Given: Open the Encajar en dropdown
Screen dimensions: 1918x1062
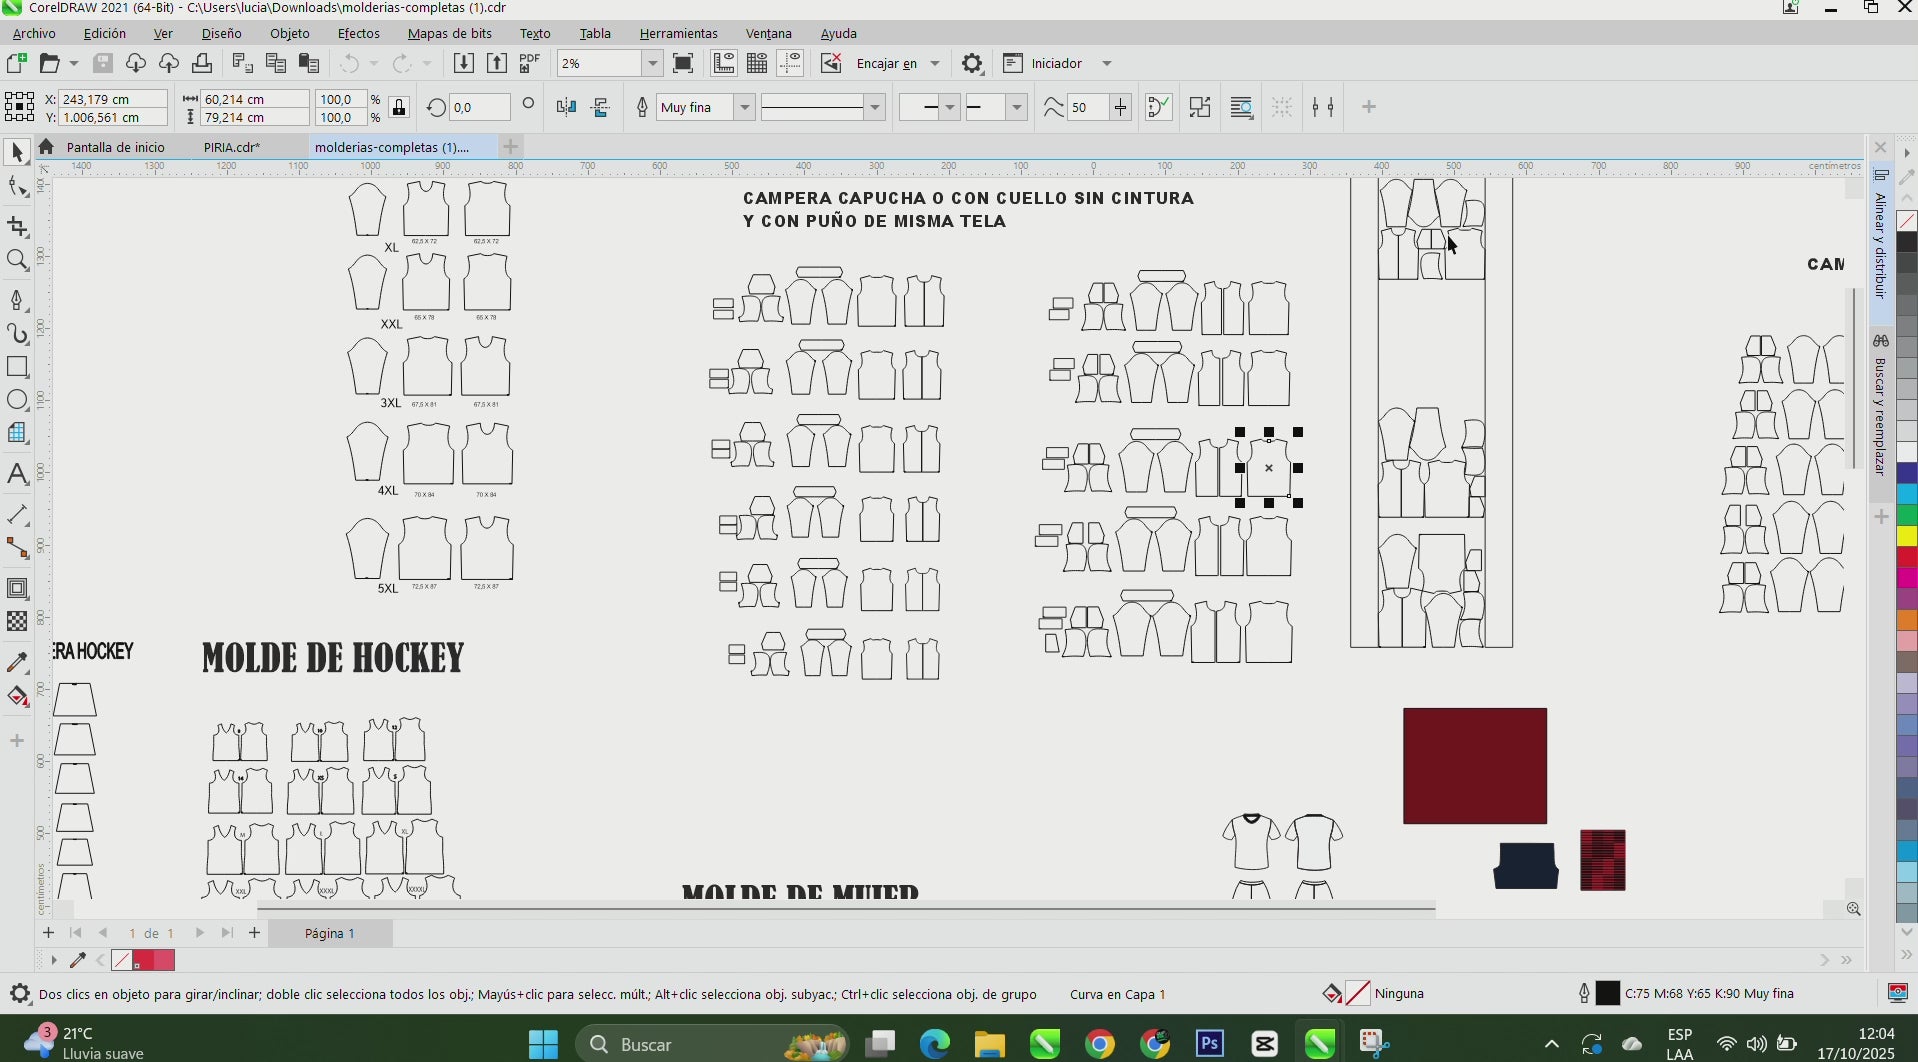Looking at the screenshot, I should 934,63.
